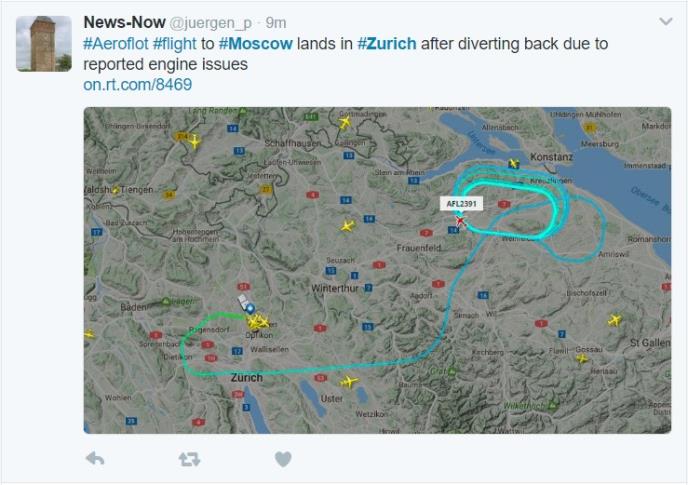This screenshot has width=688, height=485.
Task: Select the yellow plane north of Winterthur
Action: coord(348,226)
